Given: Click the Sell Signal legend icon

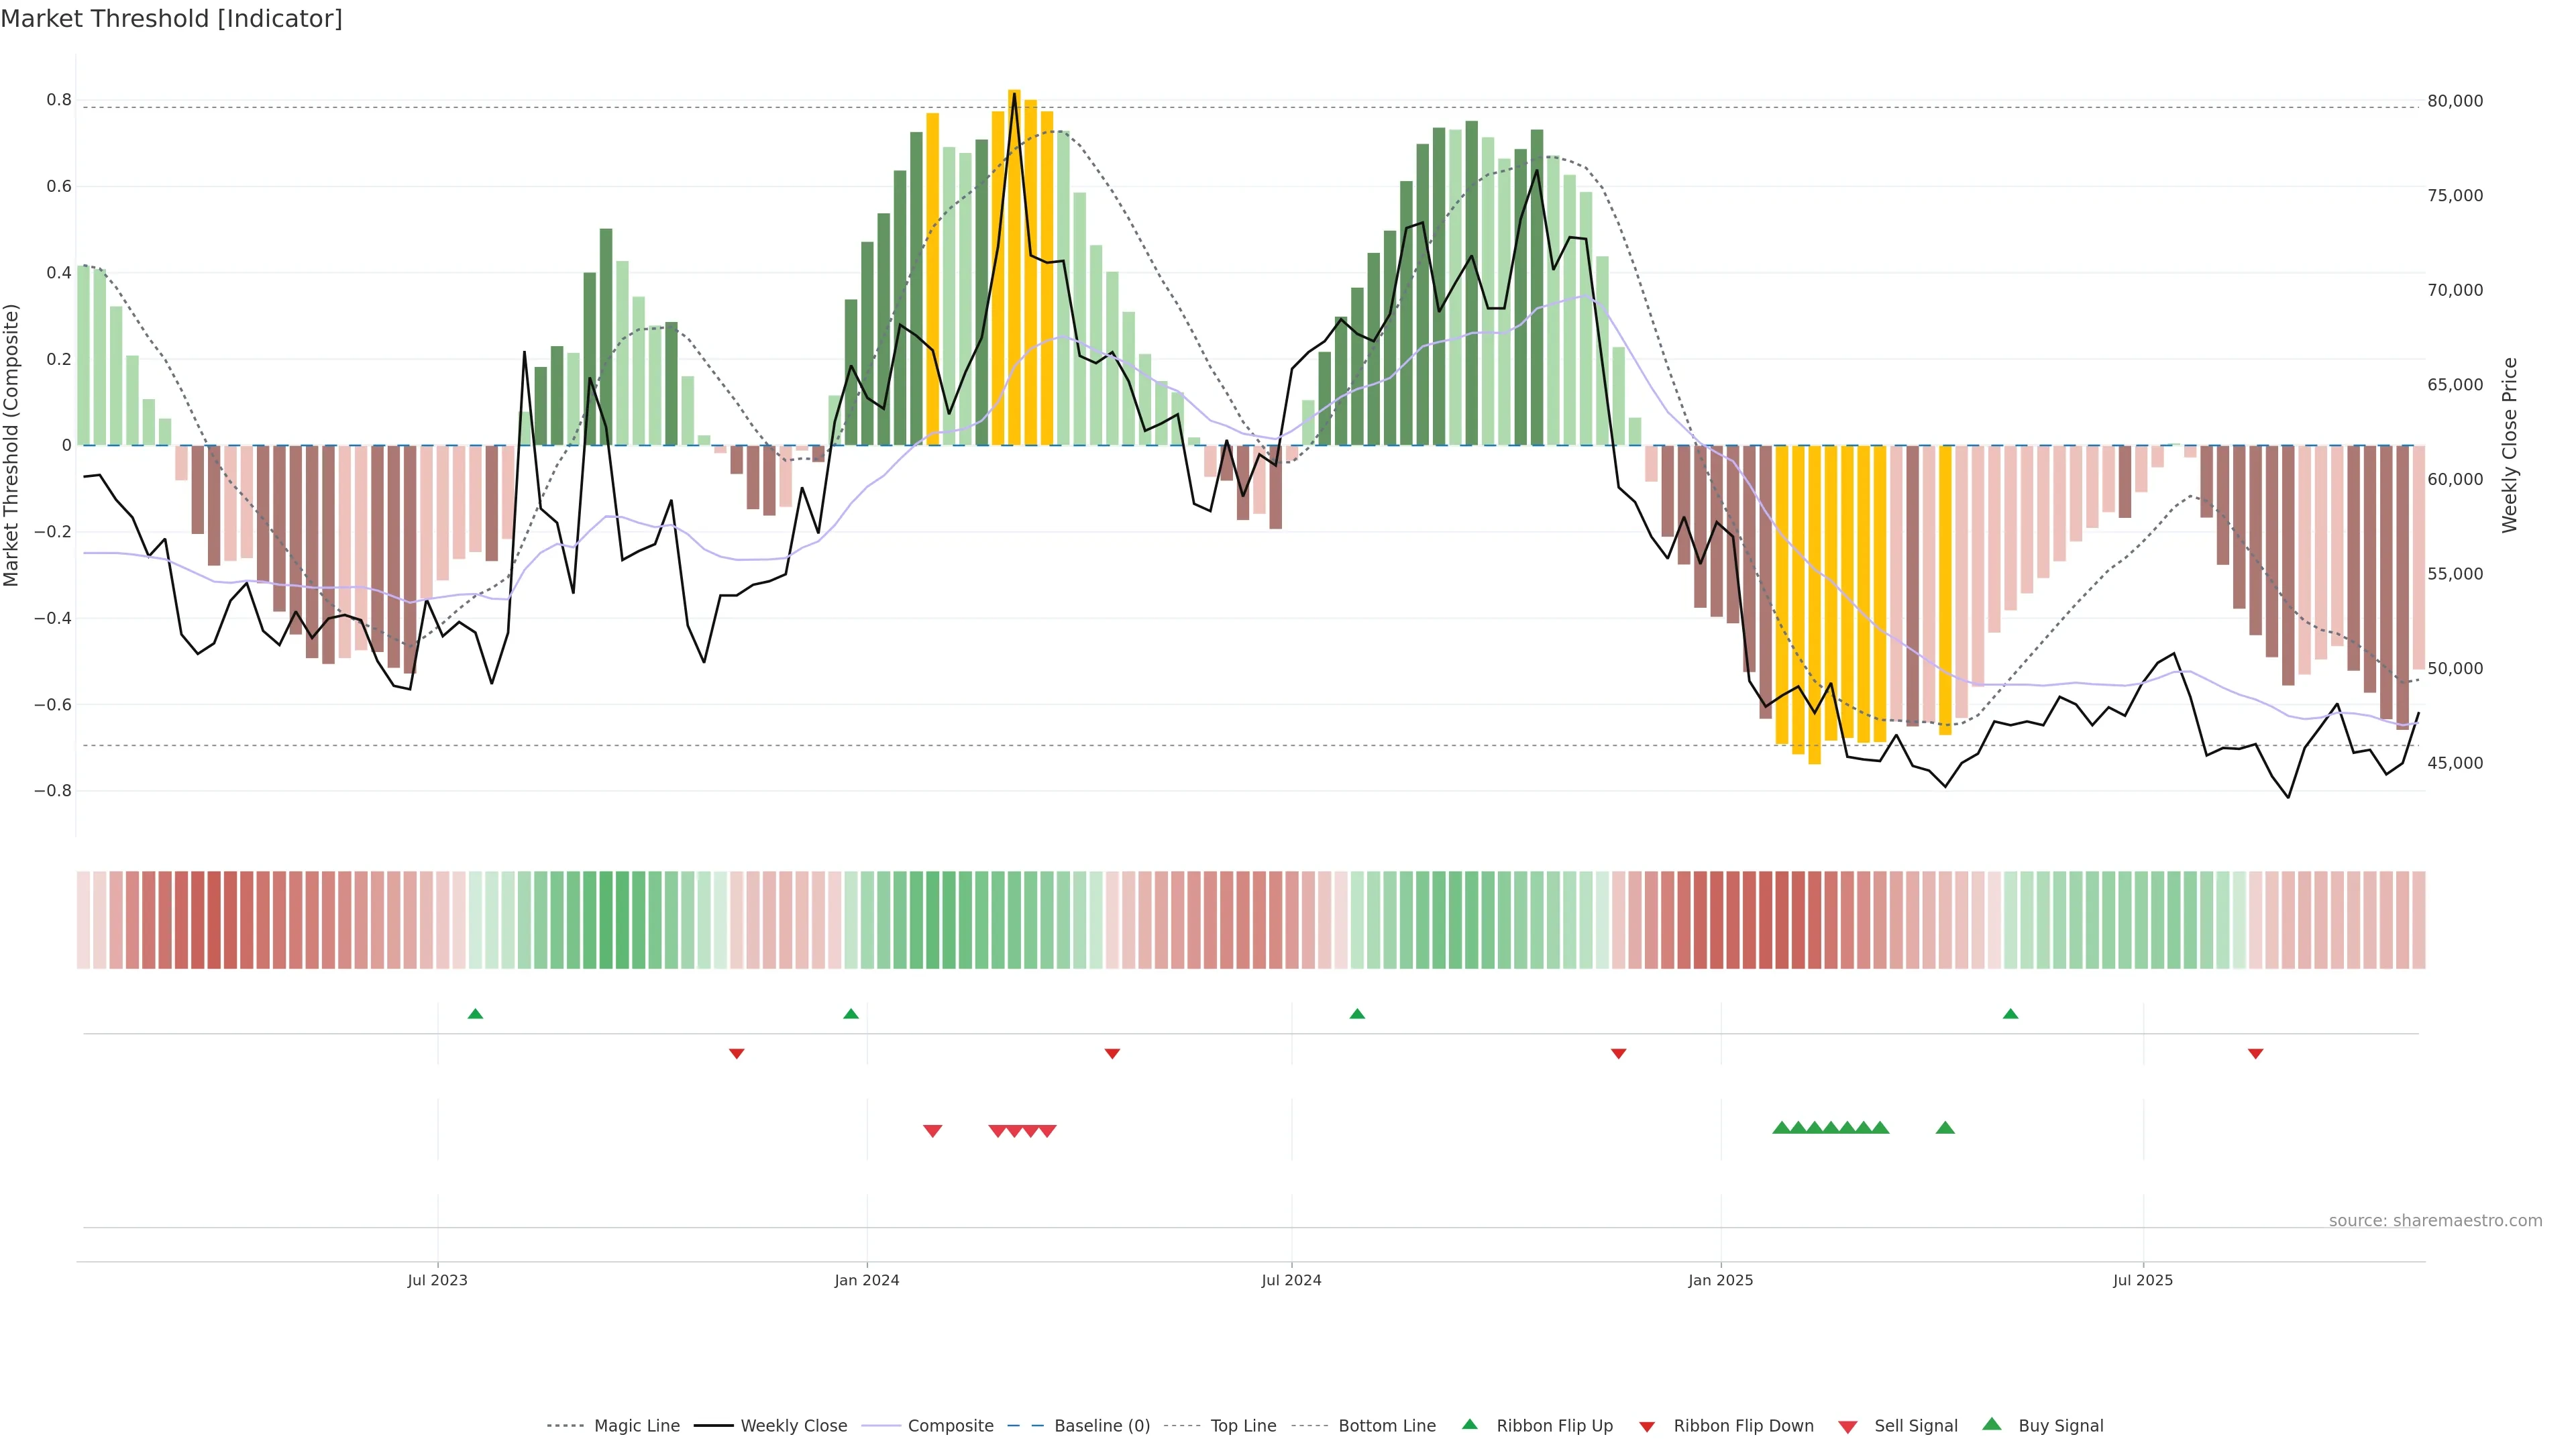Looking at the screenshot, I should point(1848,1427).
